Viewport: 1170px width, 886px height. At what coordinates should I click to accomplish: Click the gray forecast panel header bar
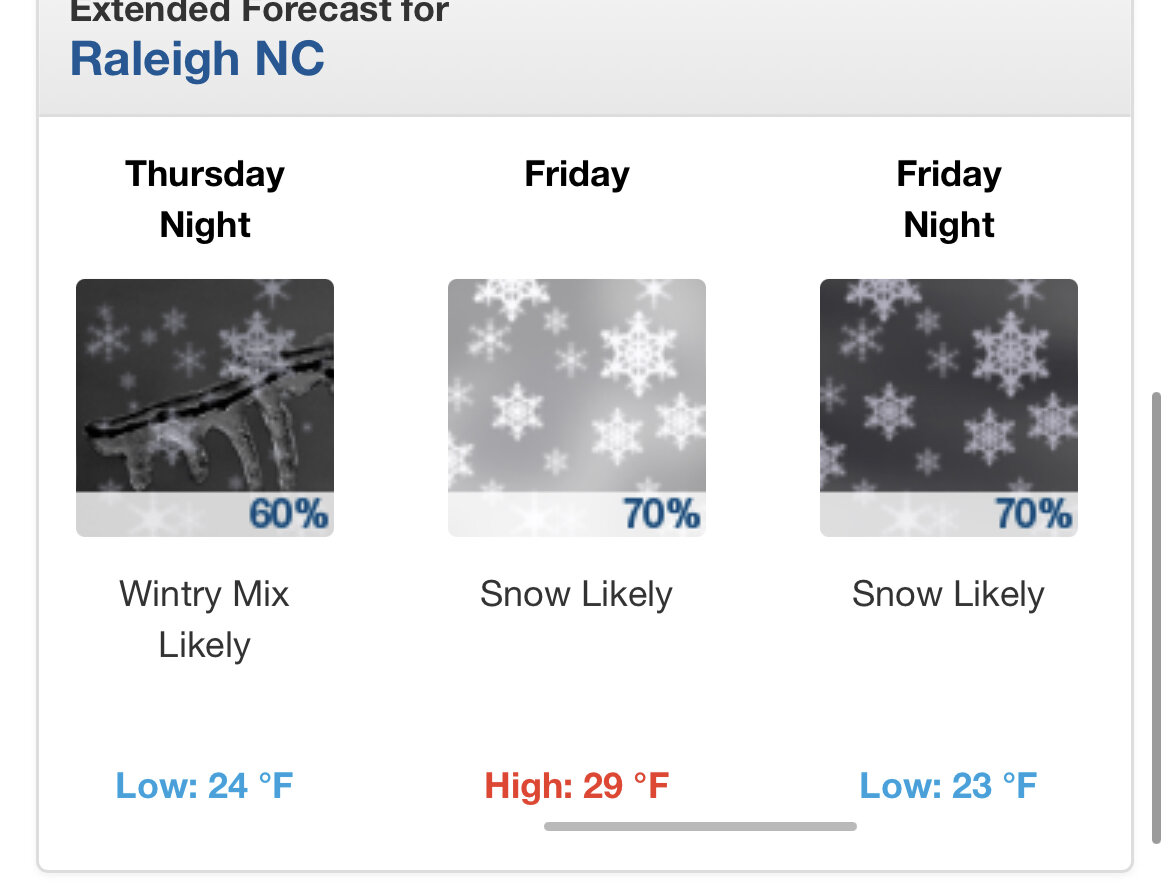click(585, 57)
